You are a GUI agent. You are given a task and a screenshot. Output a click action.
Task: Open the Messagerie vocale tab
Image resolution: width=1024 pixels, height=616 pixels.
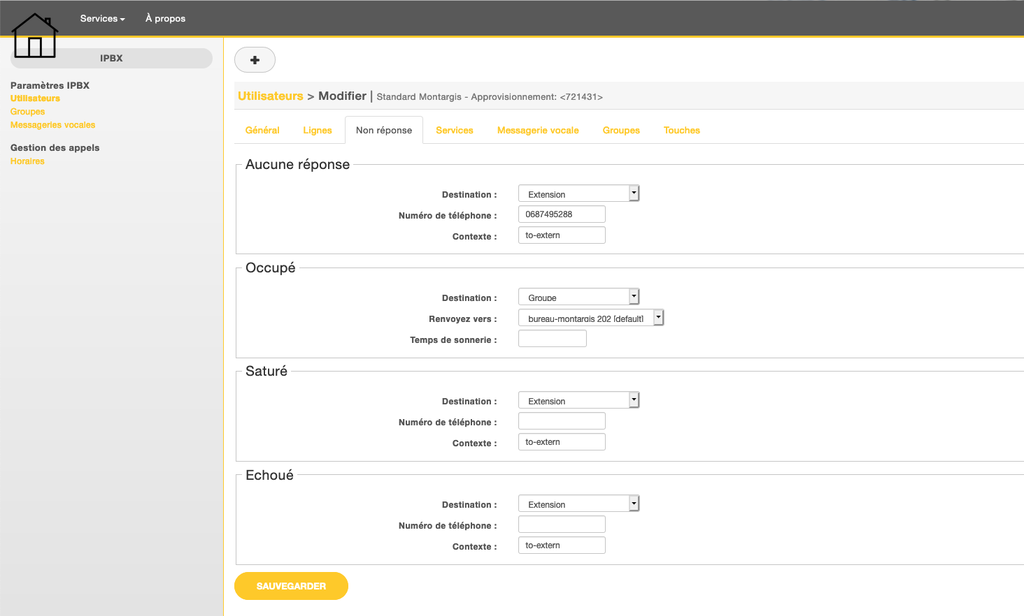click(537, 130)
